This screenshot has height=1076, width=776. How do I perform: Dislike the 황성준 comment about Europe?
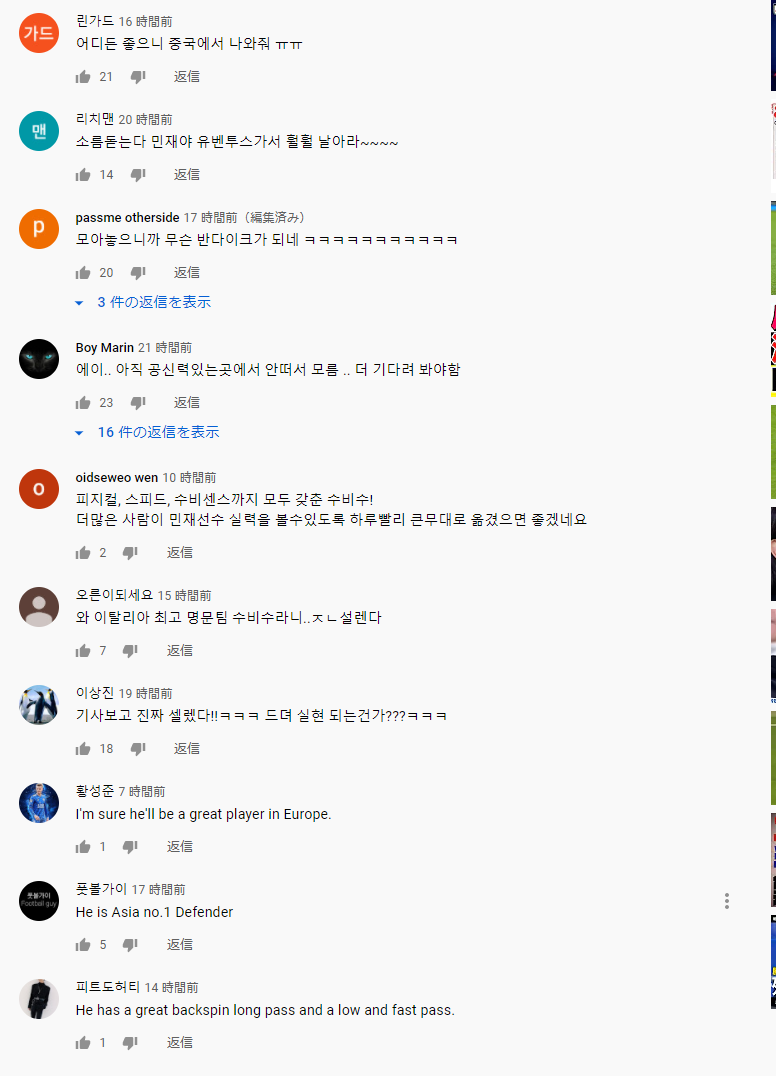[130, 847]
